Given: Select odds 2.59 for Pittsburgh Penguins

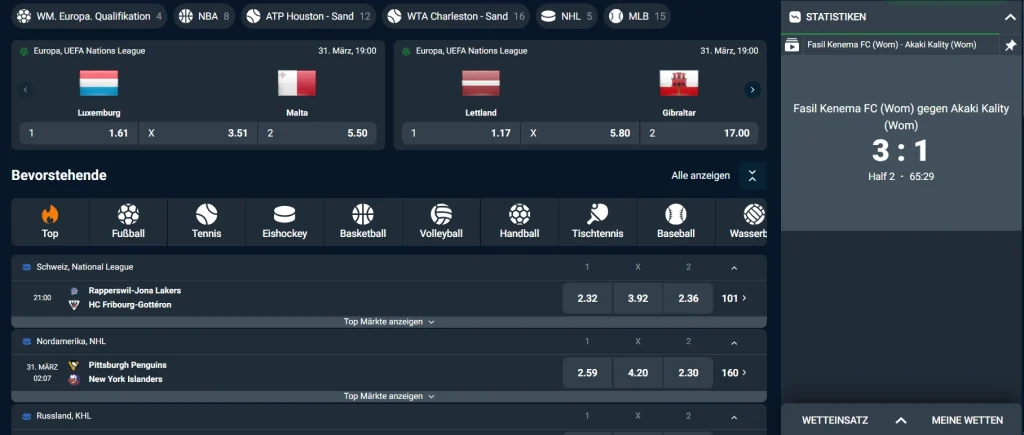Looking at the screenshot, I should coord(587,373).
